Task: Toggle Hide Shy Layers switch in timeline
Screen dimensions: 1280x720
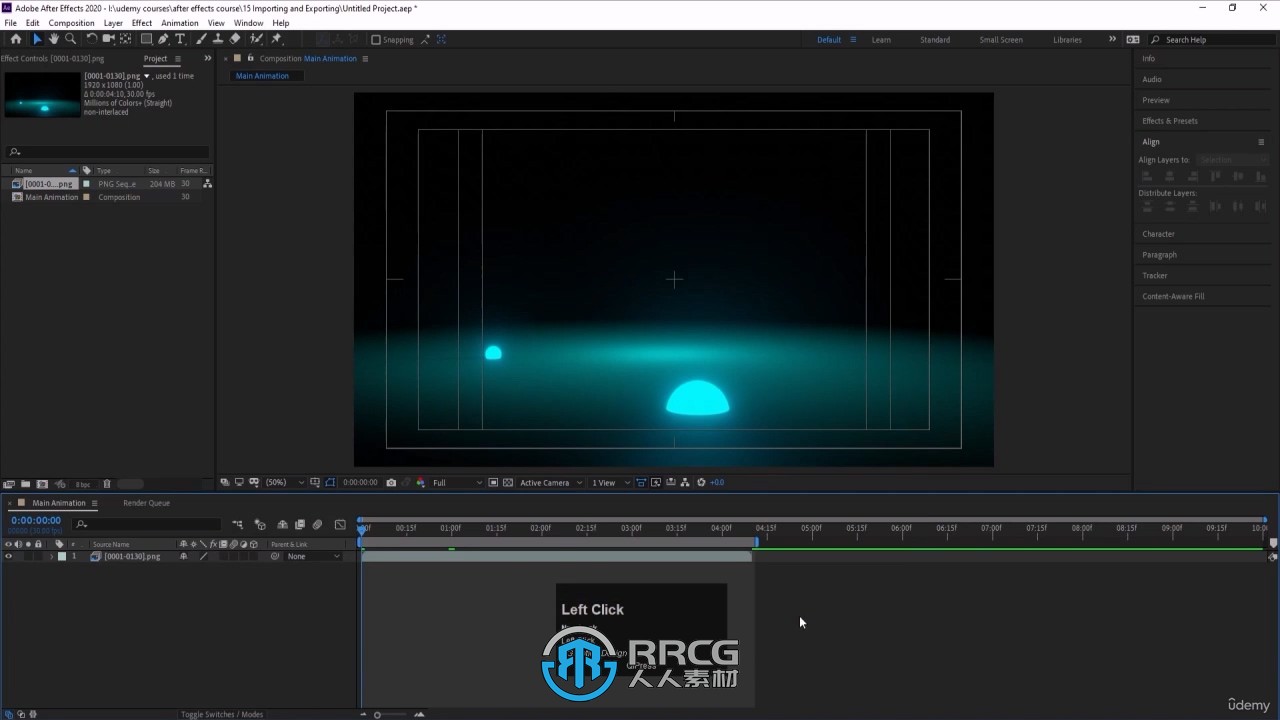Action: (282, 524)
